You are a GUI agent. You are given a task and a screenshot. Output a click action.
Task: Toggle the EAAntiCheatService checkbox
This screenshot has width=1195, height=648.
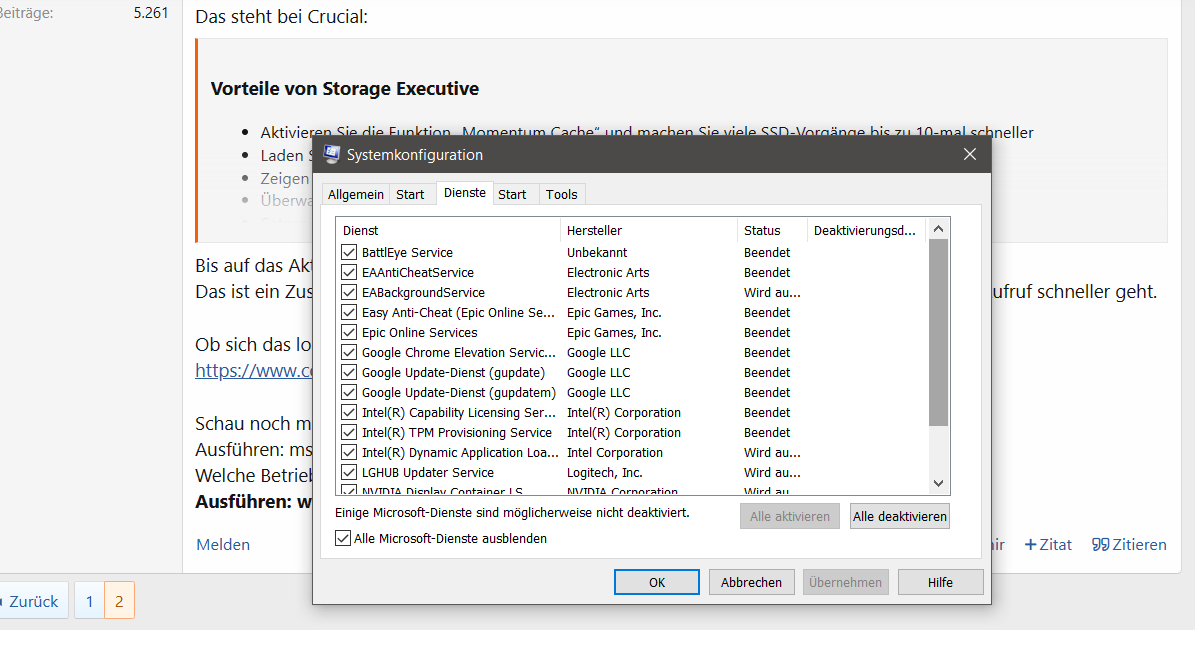click(x=349, y=272)
